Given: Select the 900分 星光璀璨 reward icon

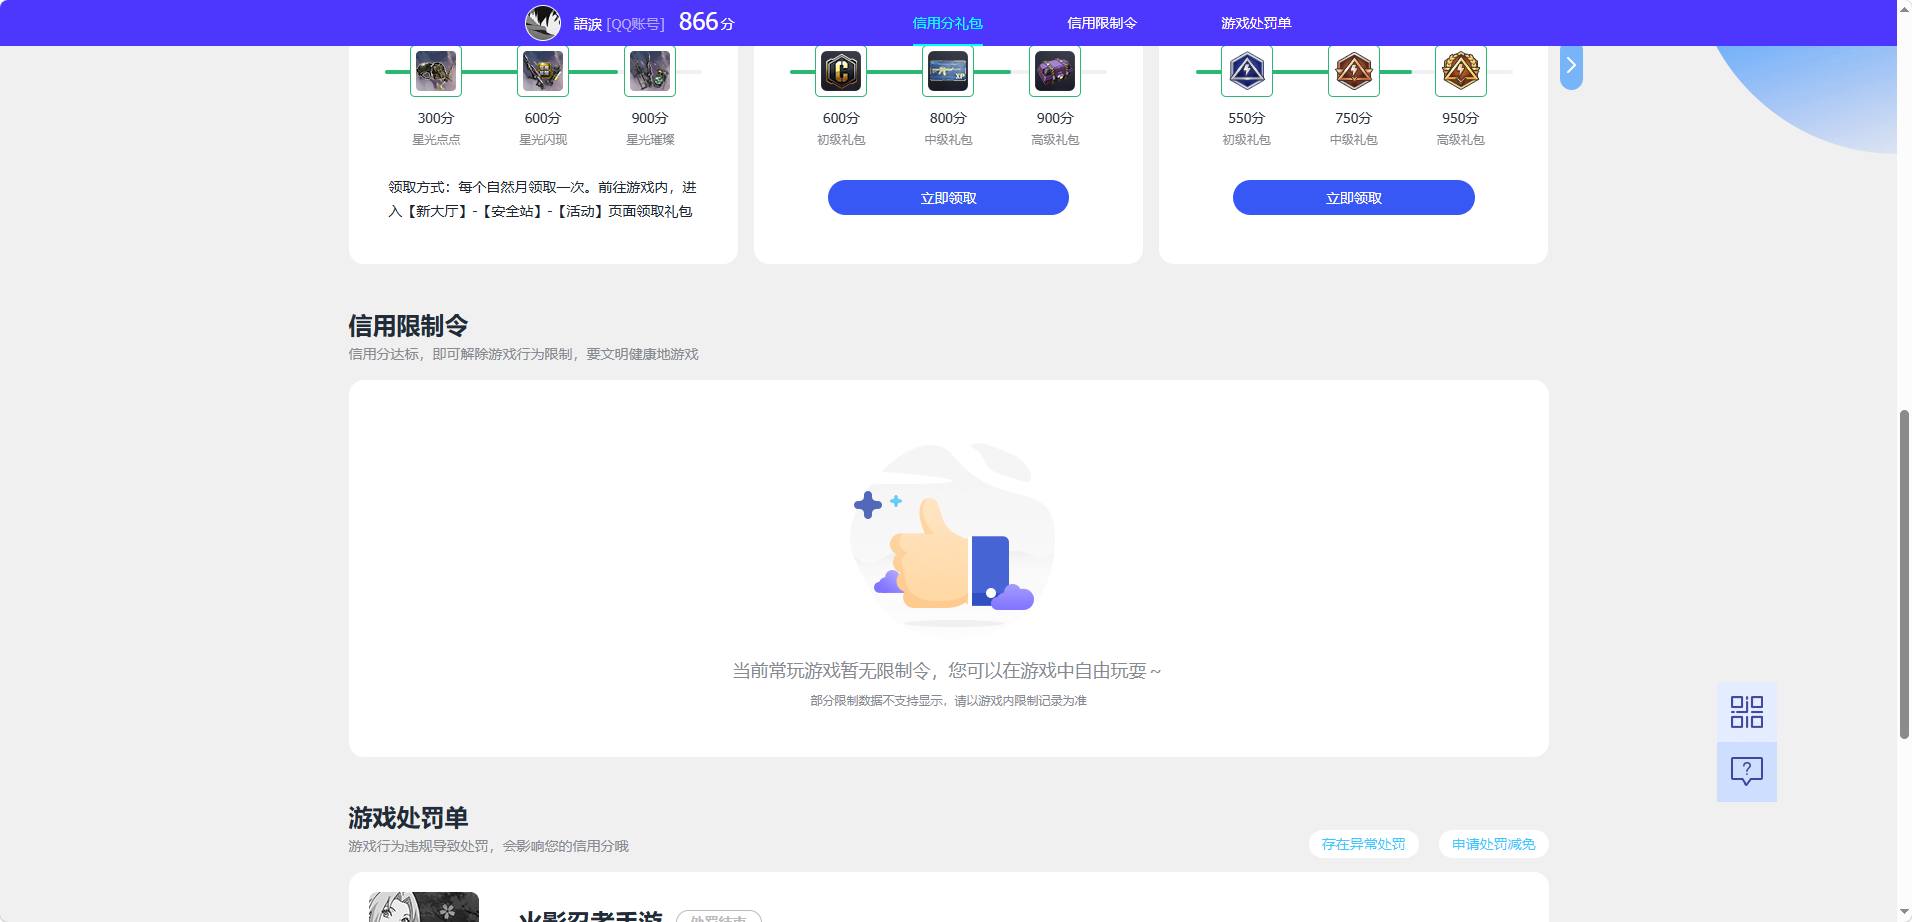Looking at the screenshot, I should 650,71.
